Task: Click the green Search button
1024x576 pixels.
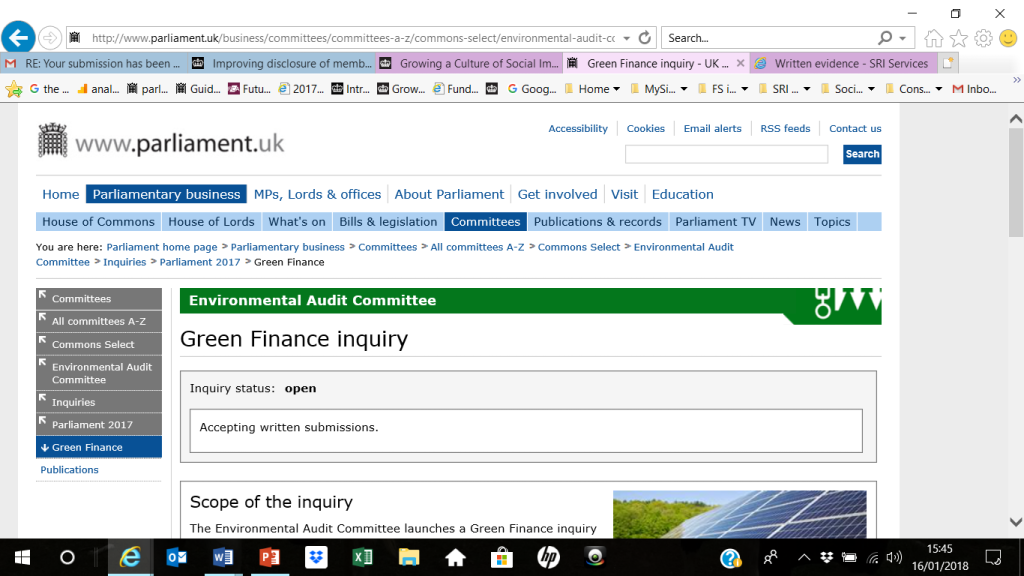Action: 861,154
